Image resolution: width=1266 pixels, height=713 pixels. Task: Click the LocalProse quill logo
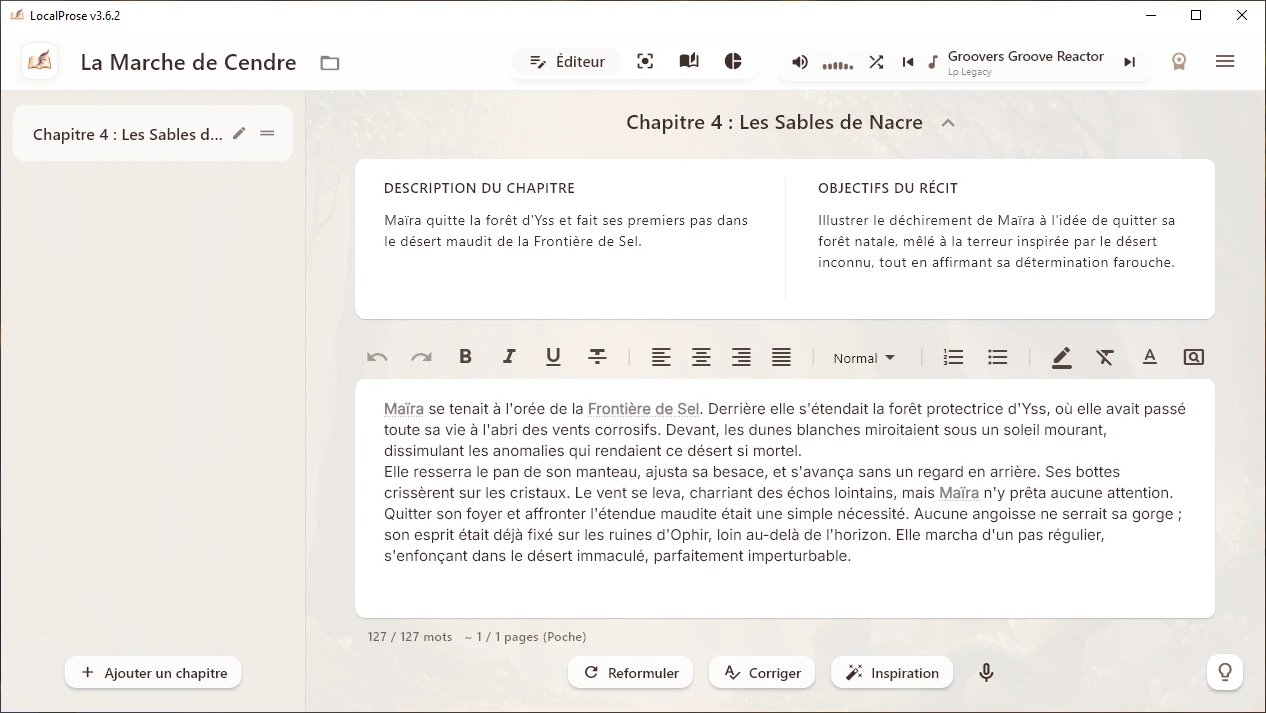[40, 62]
